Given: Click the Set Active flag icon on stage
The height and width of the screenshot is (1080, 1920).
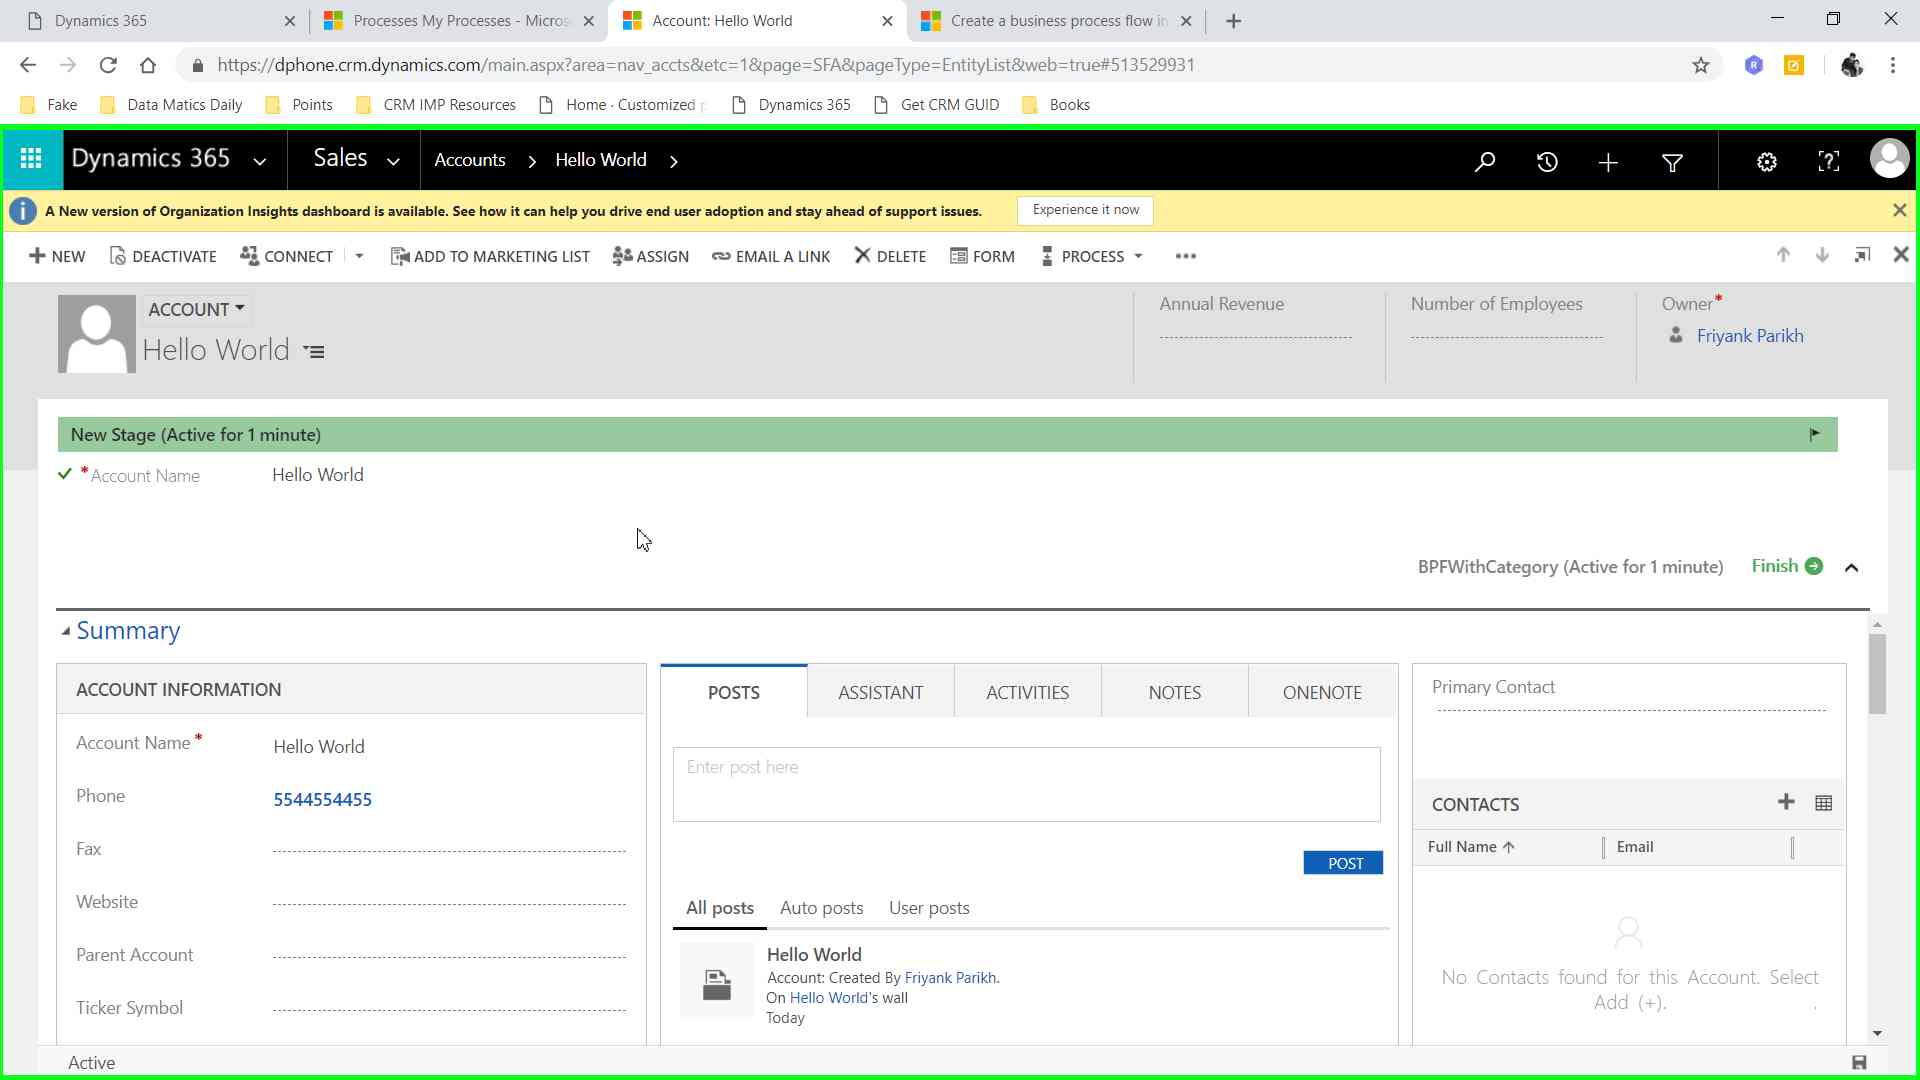Looking at the screenshot, I should coord(1814,434).
